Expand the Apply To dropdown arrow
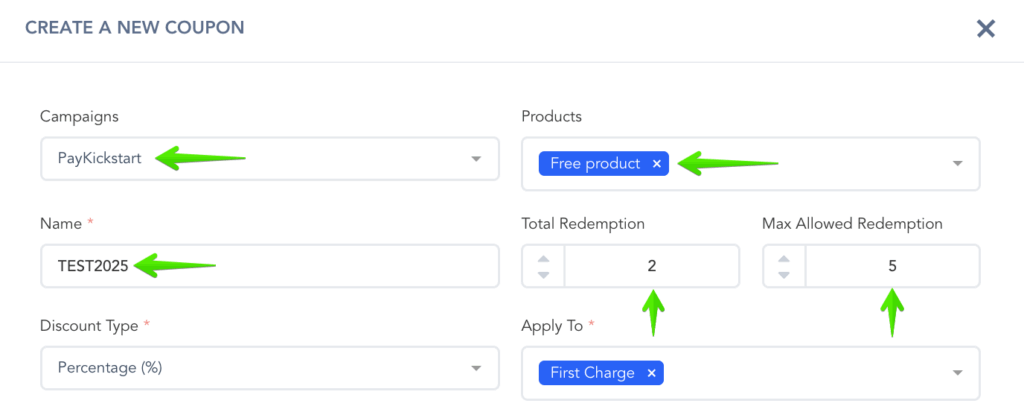The width and height of the screenshot is (1024, 412). tap(956, 373)
